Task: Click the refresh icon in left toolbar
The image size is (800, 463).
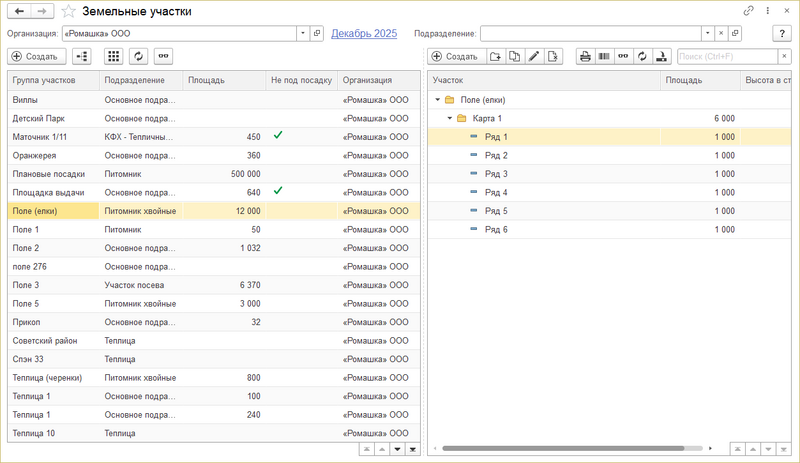Action: coord(138,57)
